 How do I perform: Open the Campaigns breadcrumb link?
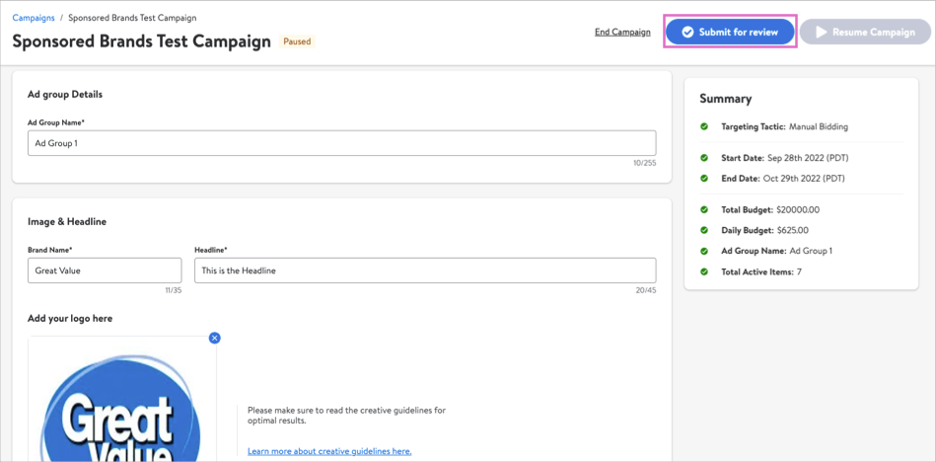click(33, 18)
